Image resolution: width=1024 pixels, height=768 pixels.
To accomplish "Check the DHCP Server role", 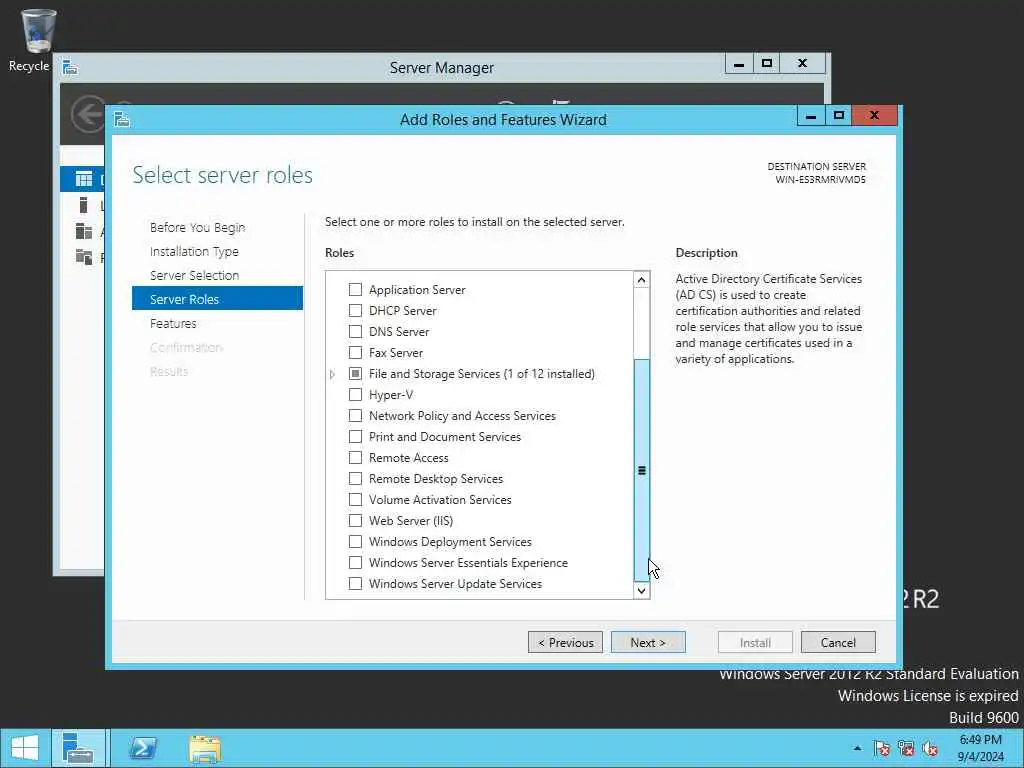I will [x=355, y=310].
